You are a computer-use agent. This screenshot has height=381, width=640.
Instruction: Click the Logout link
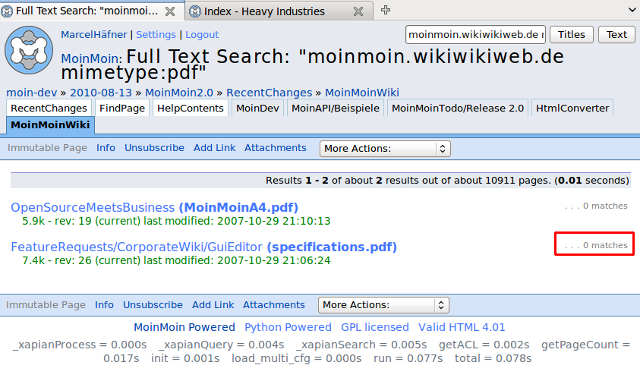tap(202, 35)
